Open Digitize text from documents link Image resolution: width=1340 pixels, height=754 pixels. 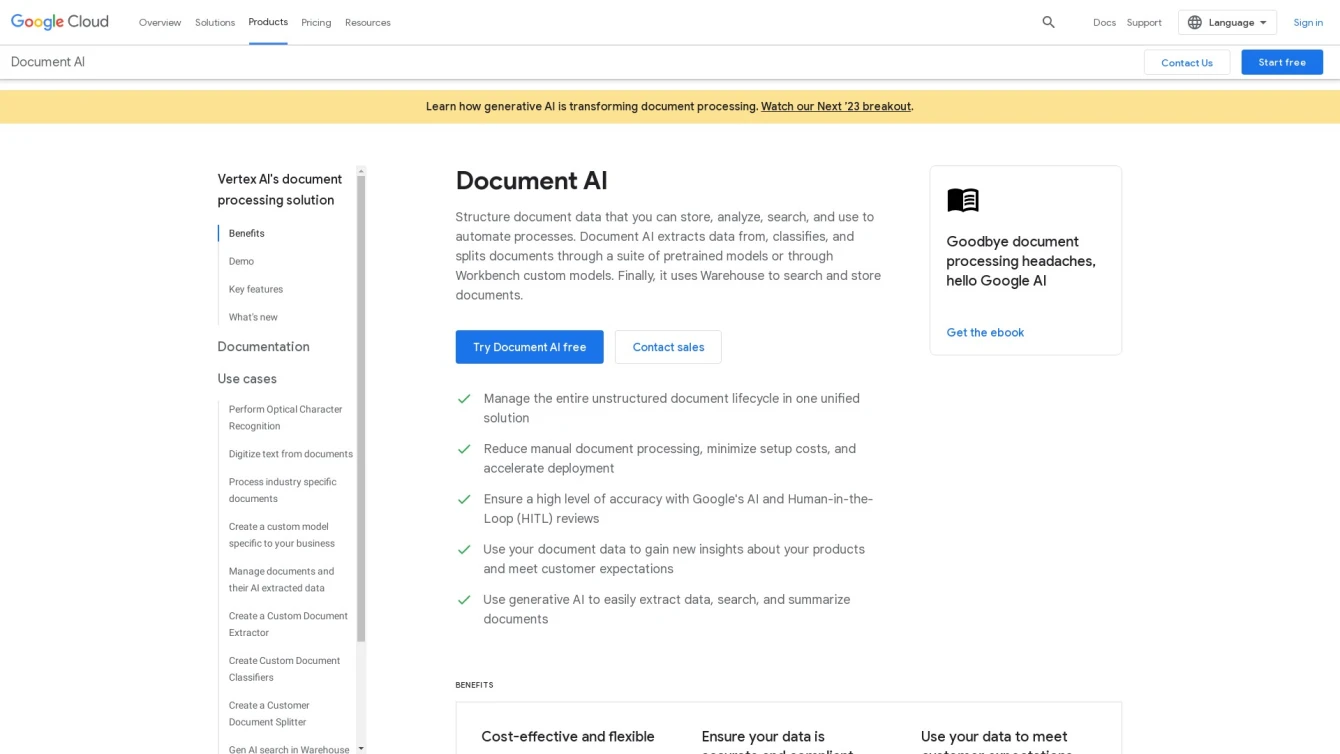291,454
